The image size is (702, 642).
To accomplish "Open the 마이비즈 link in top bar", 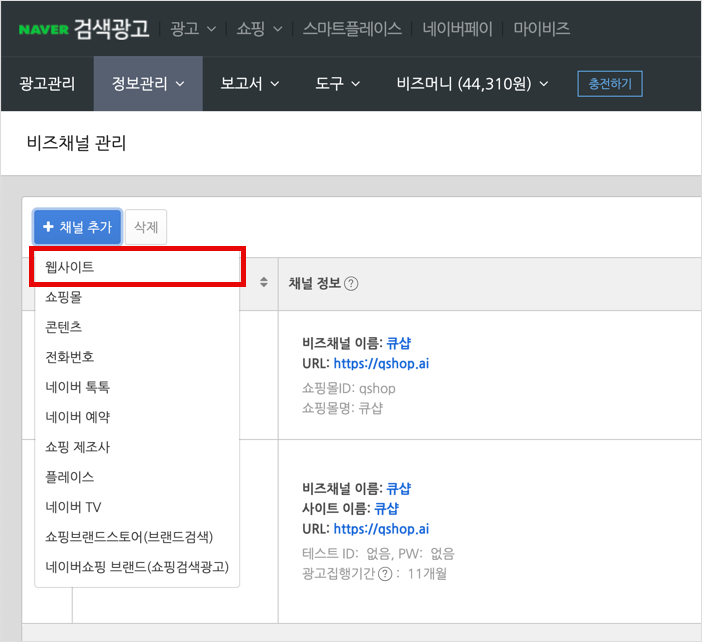I will coord(542,29).
